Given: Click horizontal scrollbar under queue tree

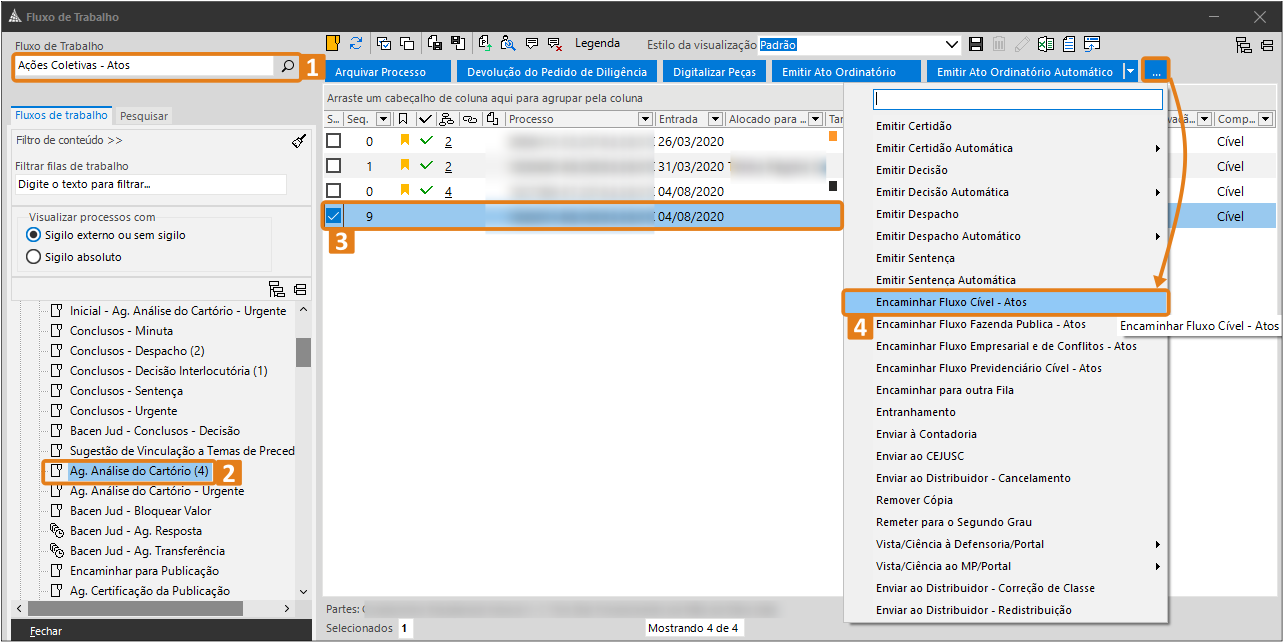Looking at the screenshot, I should click(136, 608).
